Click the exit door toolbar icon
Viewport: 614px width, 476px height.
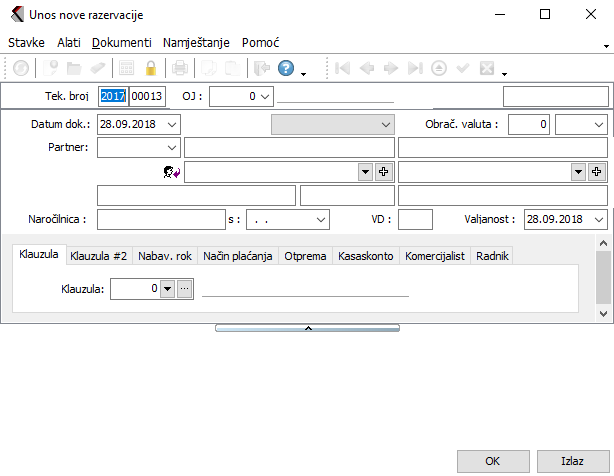pyautogui.click(x=261, y=69)
